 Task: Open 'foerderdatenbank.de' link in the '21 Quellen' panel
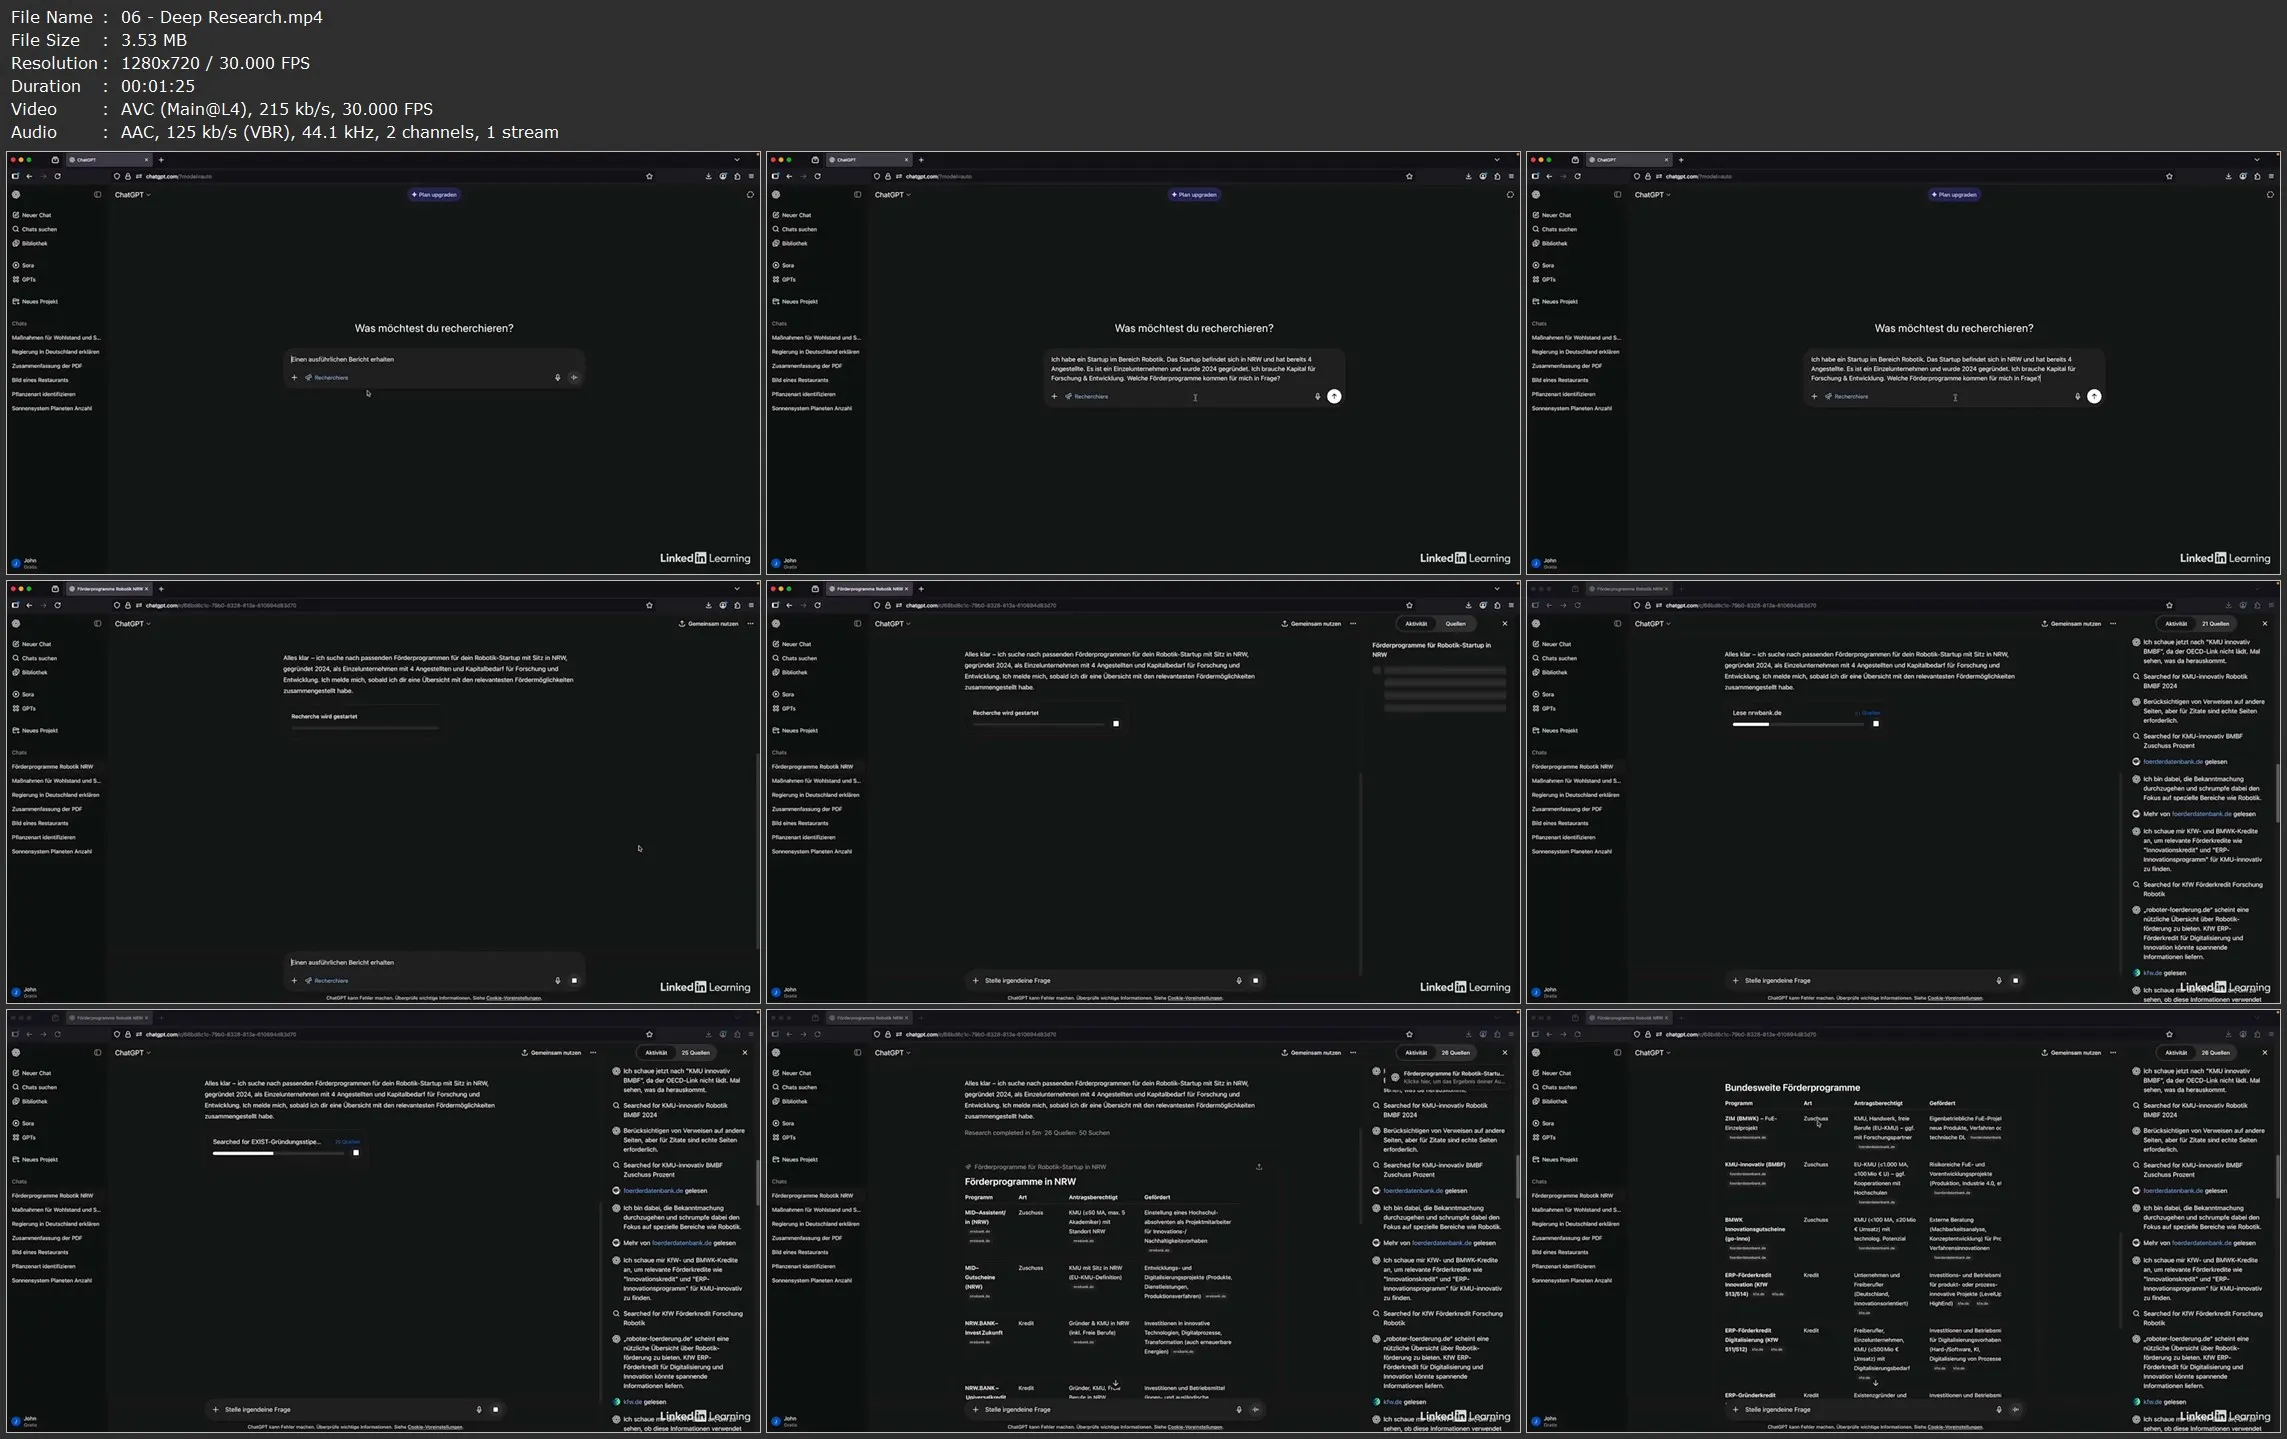2172,762
